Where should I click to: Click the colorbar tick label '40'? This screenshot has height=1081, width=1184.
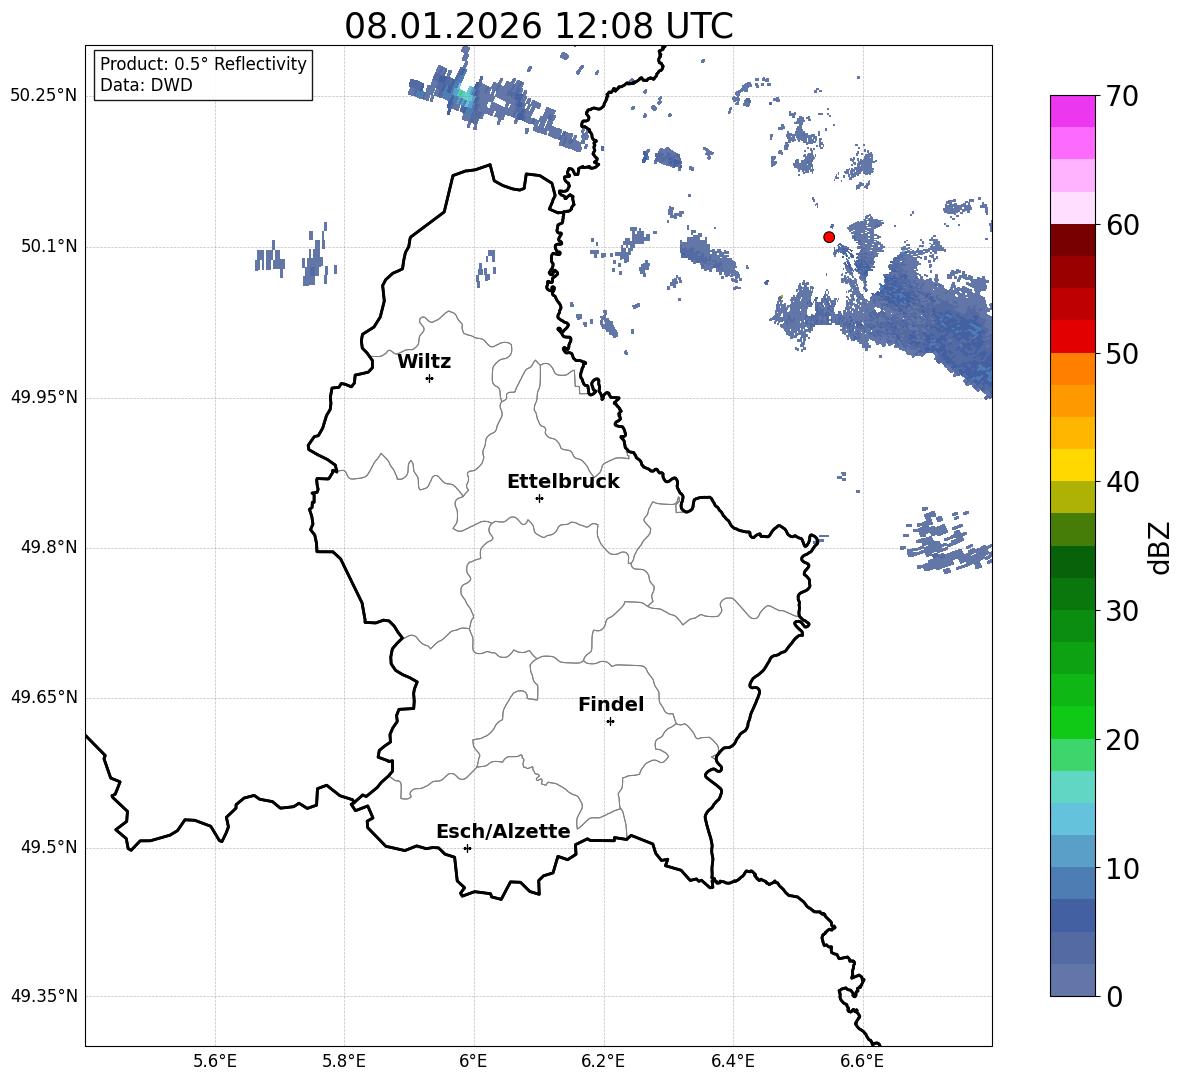coord(1122,482)
